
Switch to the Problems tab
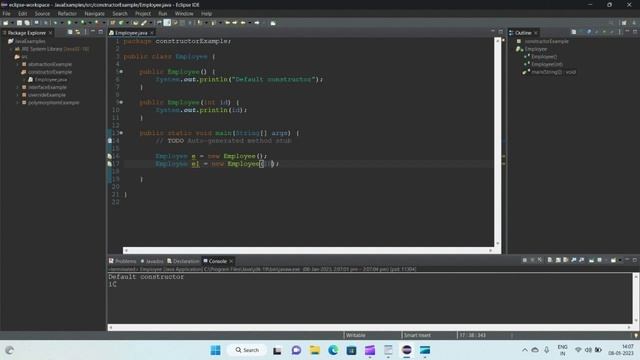point(122,261)
